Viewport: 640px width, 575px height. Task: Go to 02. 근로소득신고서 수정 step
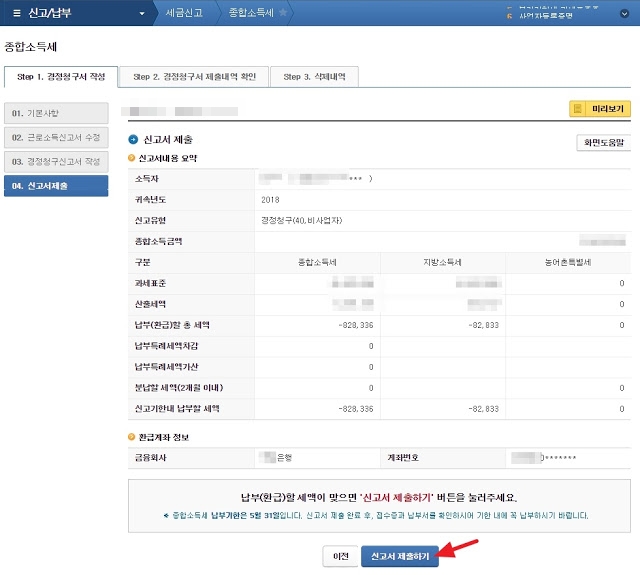(56, 138)
